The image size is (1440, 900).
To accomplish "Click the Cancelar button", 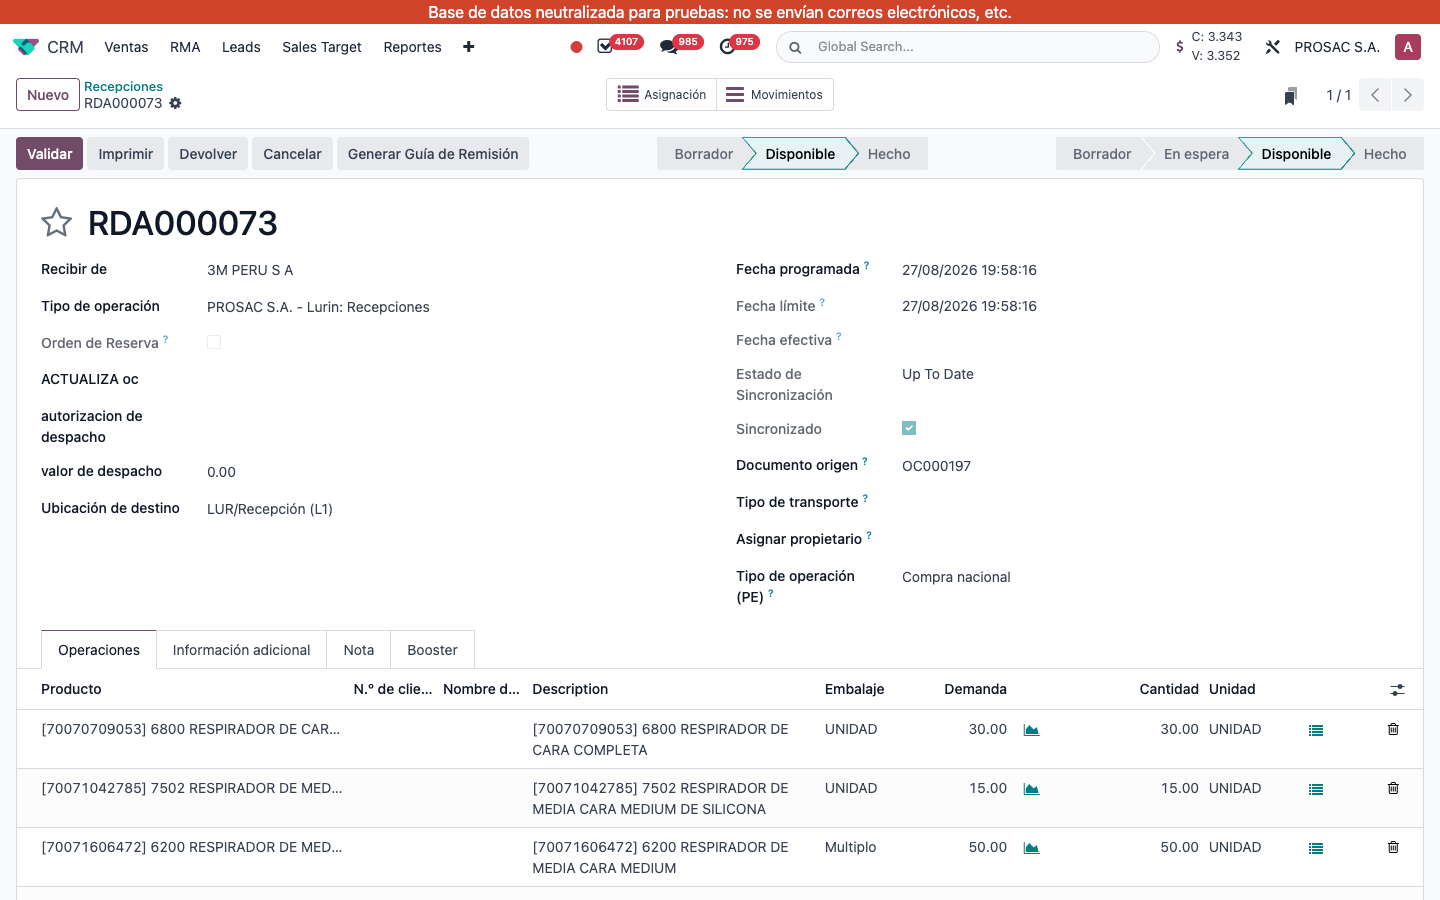I will click(292, 154).
